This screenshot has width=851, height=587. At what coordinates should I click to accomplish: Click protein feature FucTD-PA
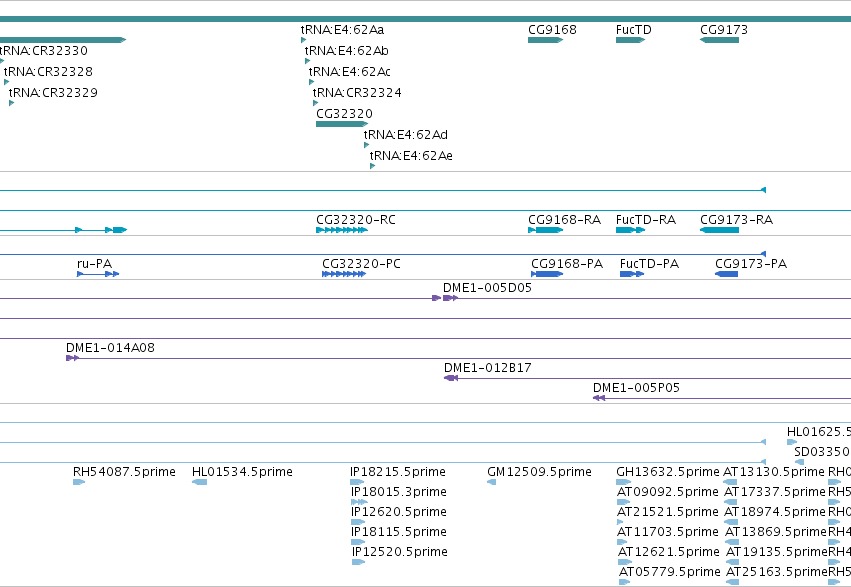[x=632, y=274]
